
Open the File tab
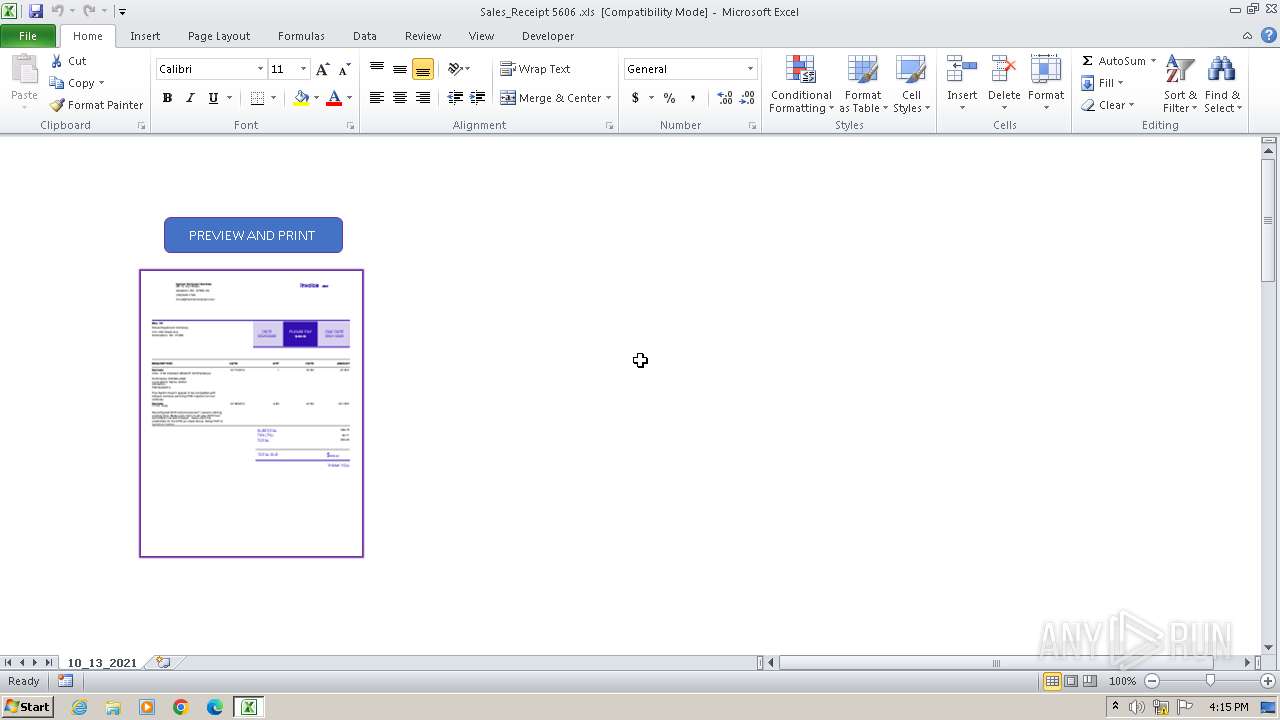pyautogui.click(x=28, y=36)
